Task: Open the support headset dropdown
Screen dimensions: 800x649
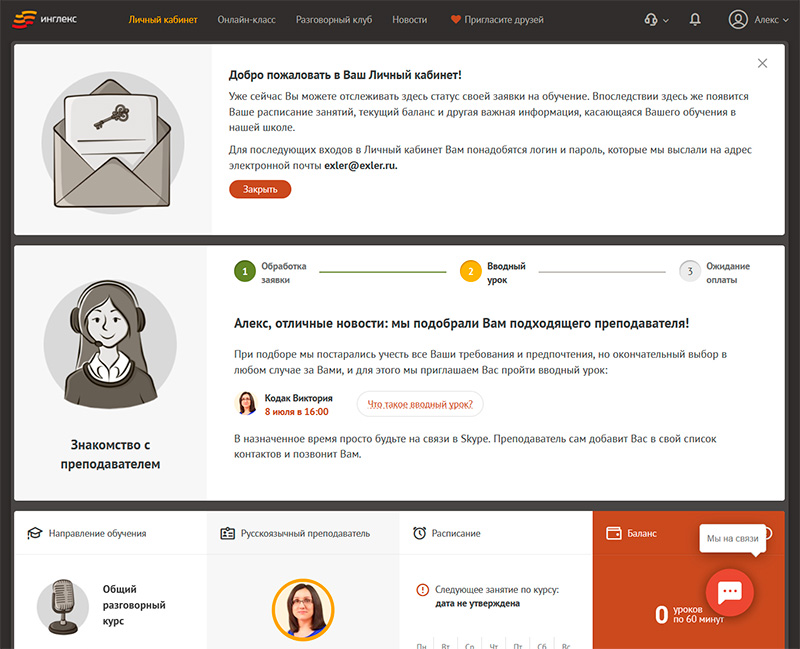Action: (x=656, y=19)
